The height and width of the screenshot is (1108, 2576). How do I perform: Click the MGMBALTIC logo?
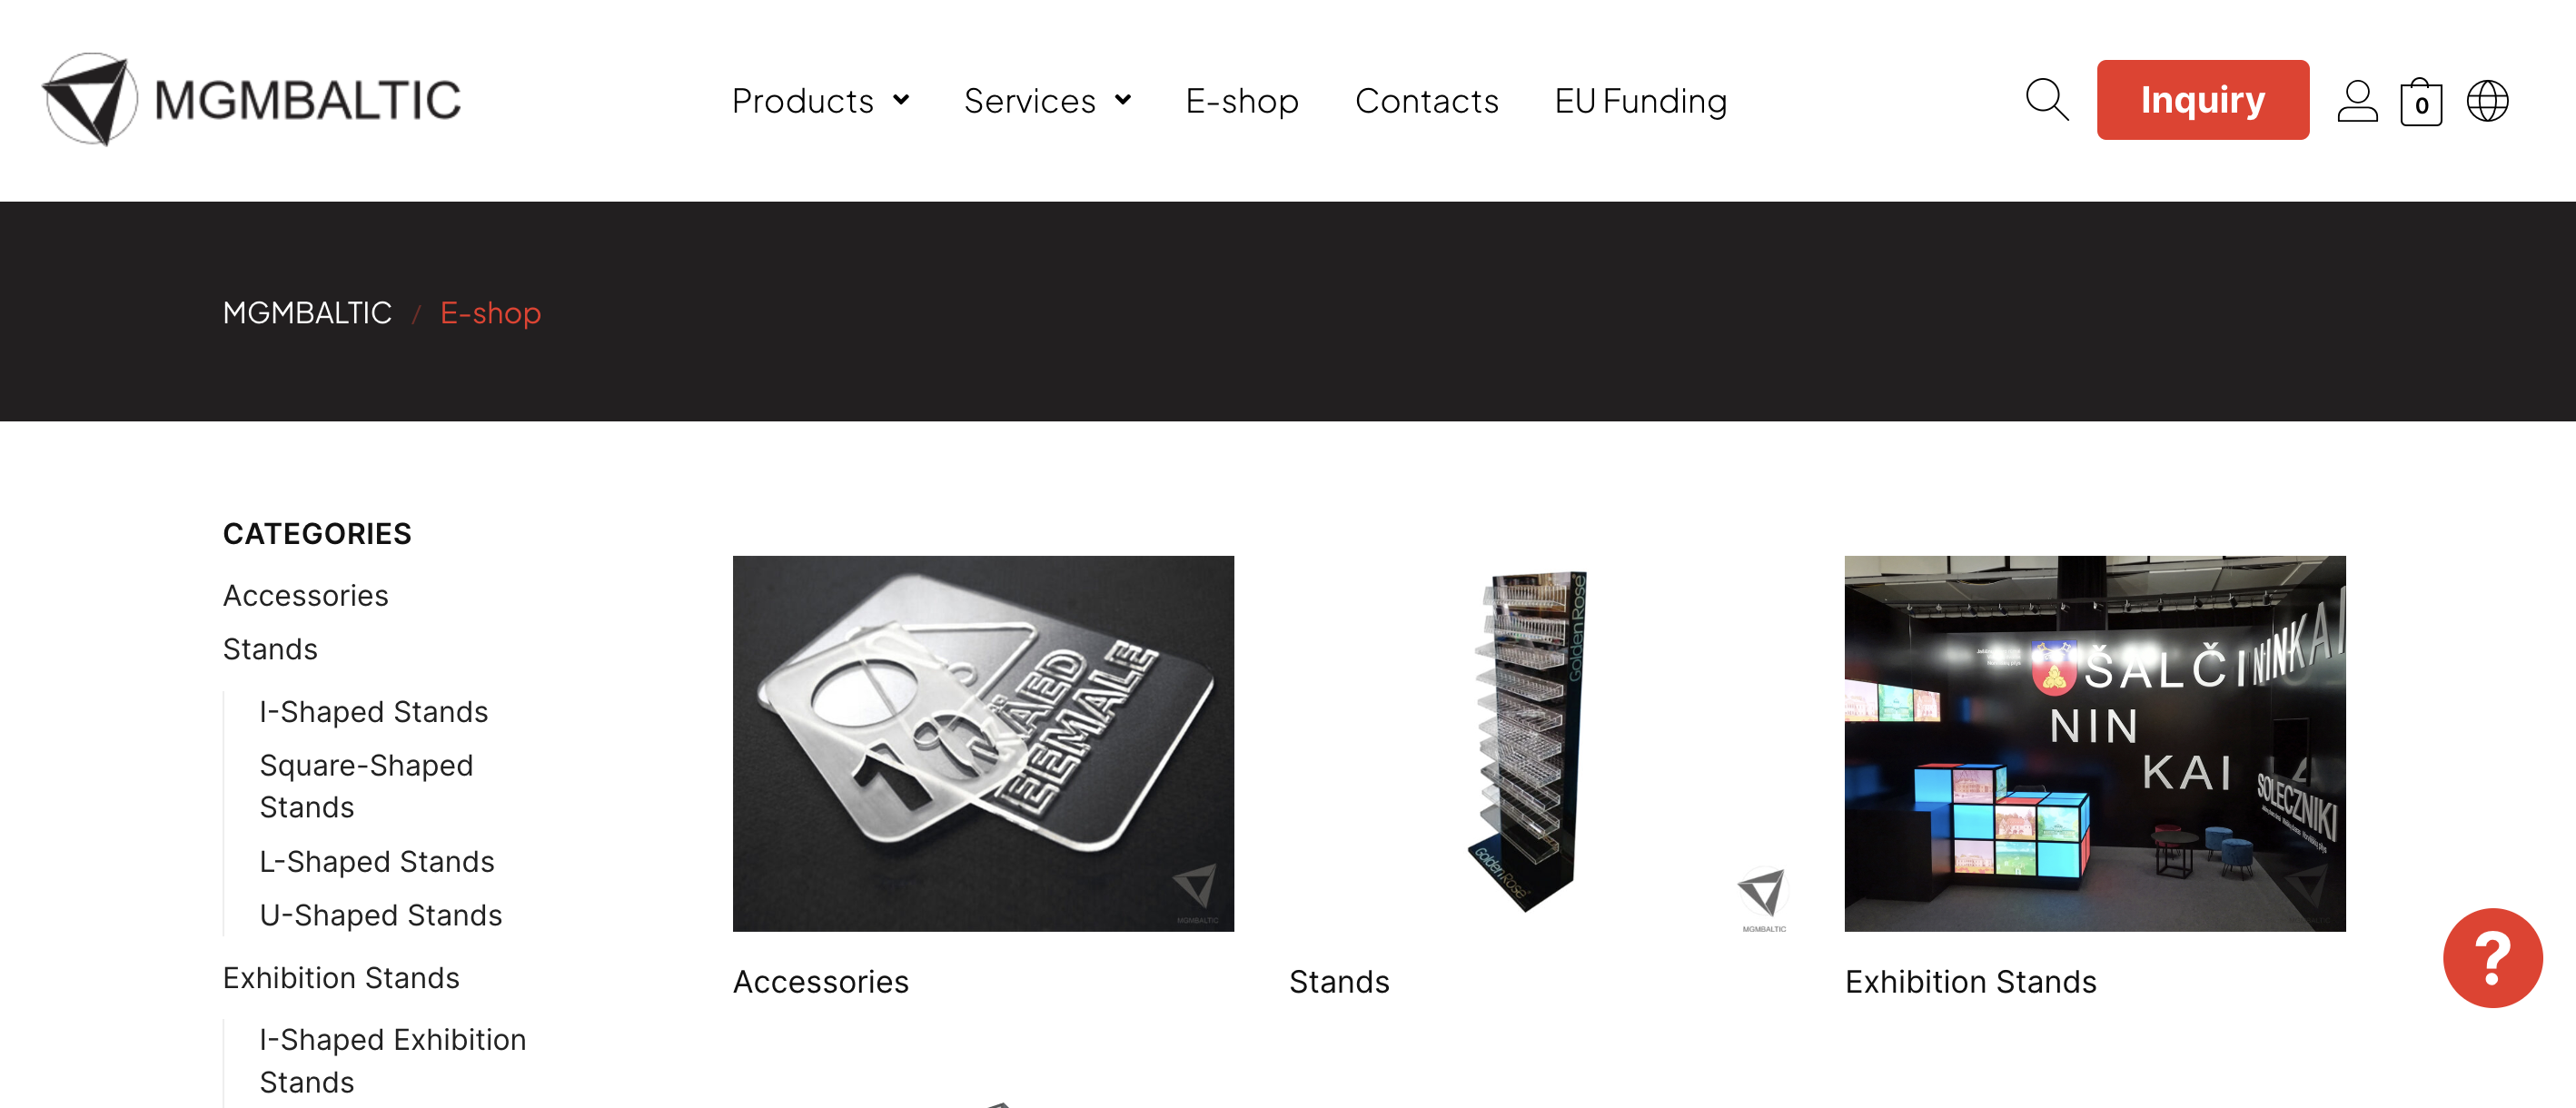coord(251,99)
